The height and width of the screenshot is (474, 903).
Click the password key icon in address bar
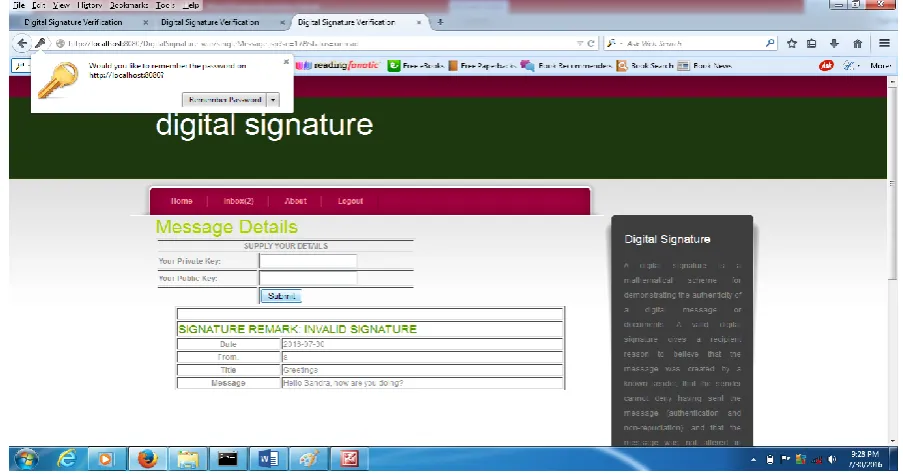[x=40, y=43]
